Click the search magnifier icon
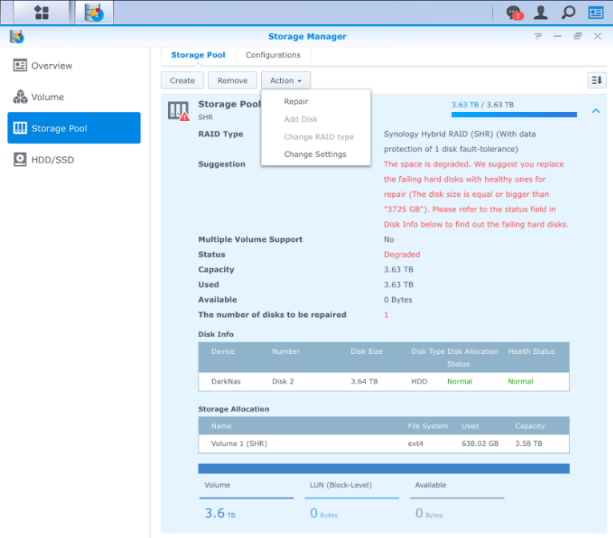This screenshot has width=613, height=538. (x=568, y=13)
